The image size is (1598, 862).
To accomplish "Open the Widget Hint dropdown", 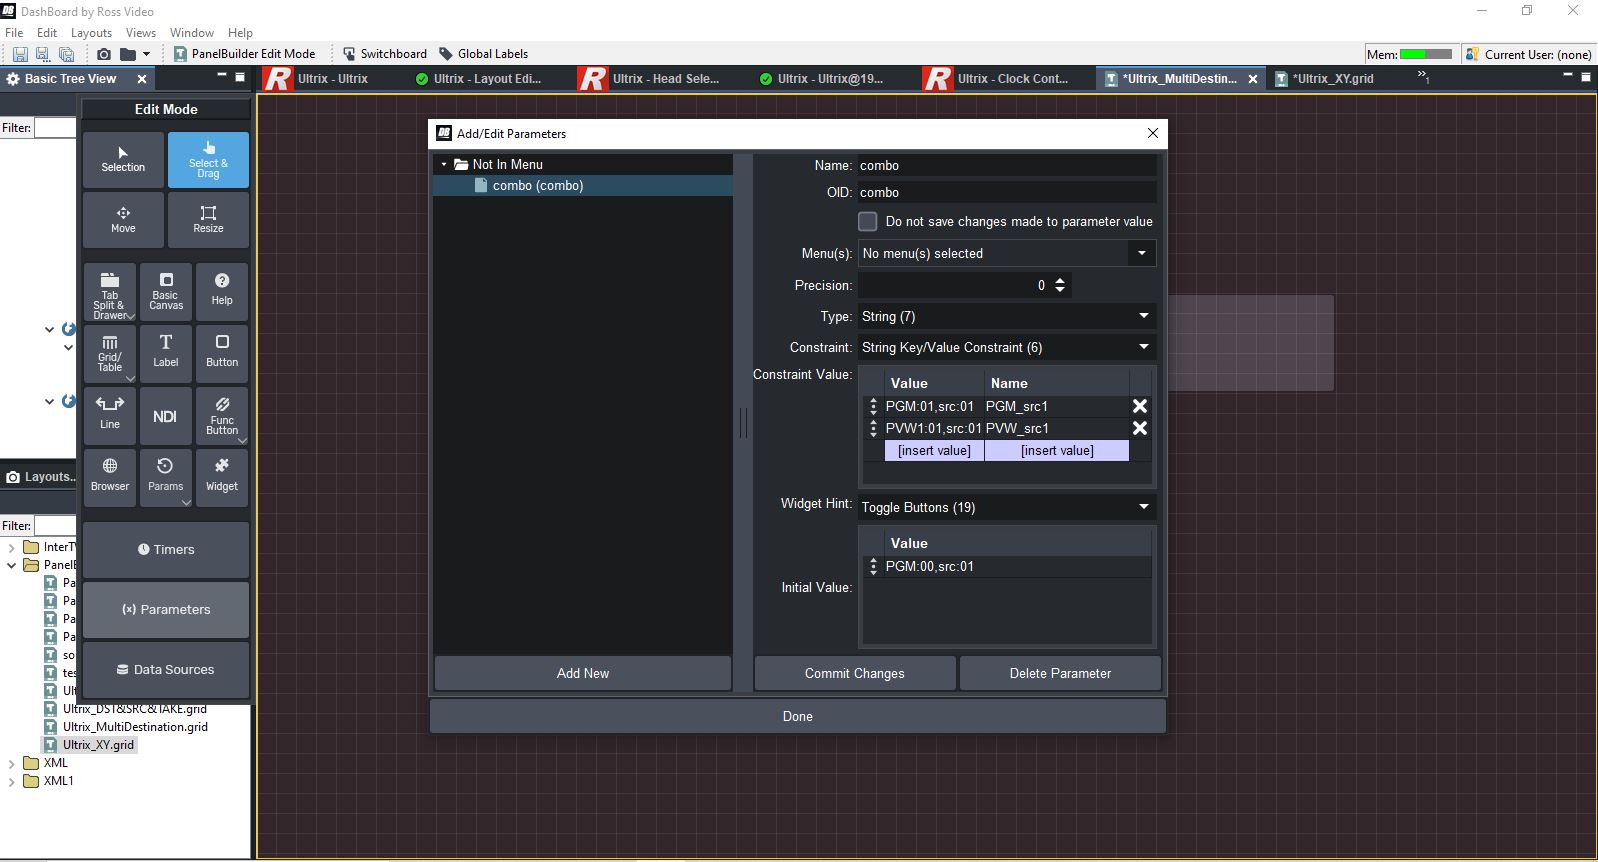I will pyautogui.click(x=1007, y=507).
